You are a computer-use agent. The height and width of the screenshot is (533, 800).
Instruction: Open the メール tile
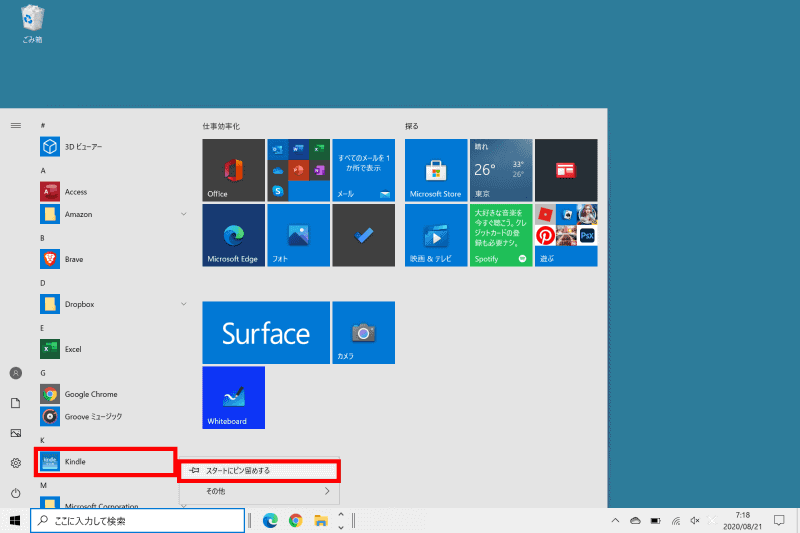[363, 170]
